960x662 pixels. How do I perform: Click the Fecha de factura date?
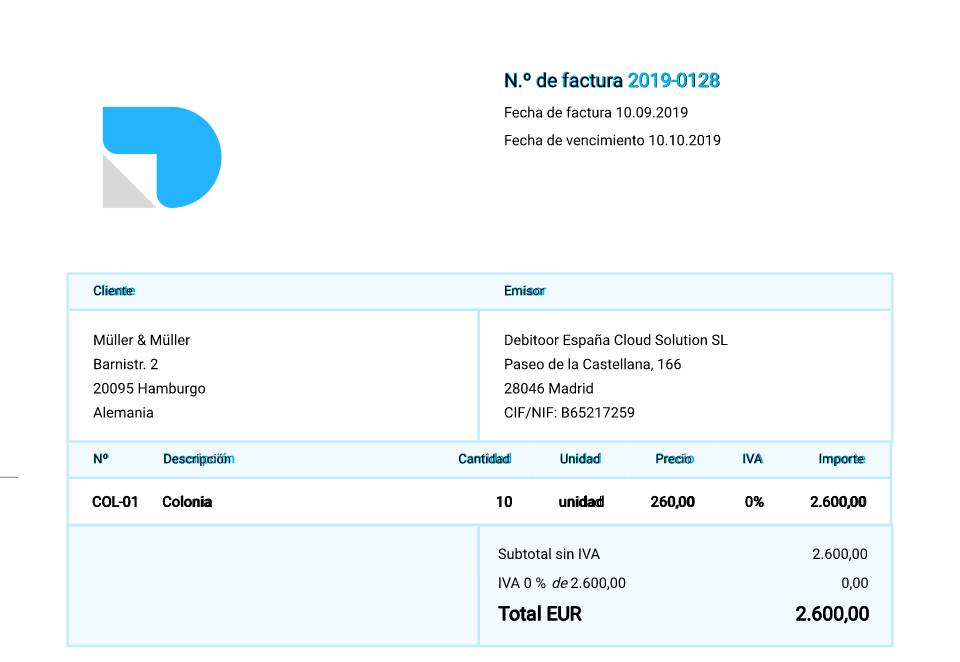coord(651,113)
